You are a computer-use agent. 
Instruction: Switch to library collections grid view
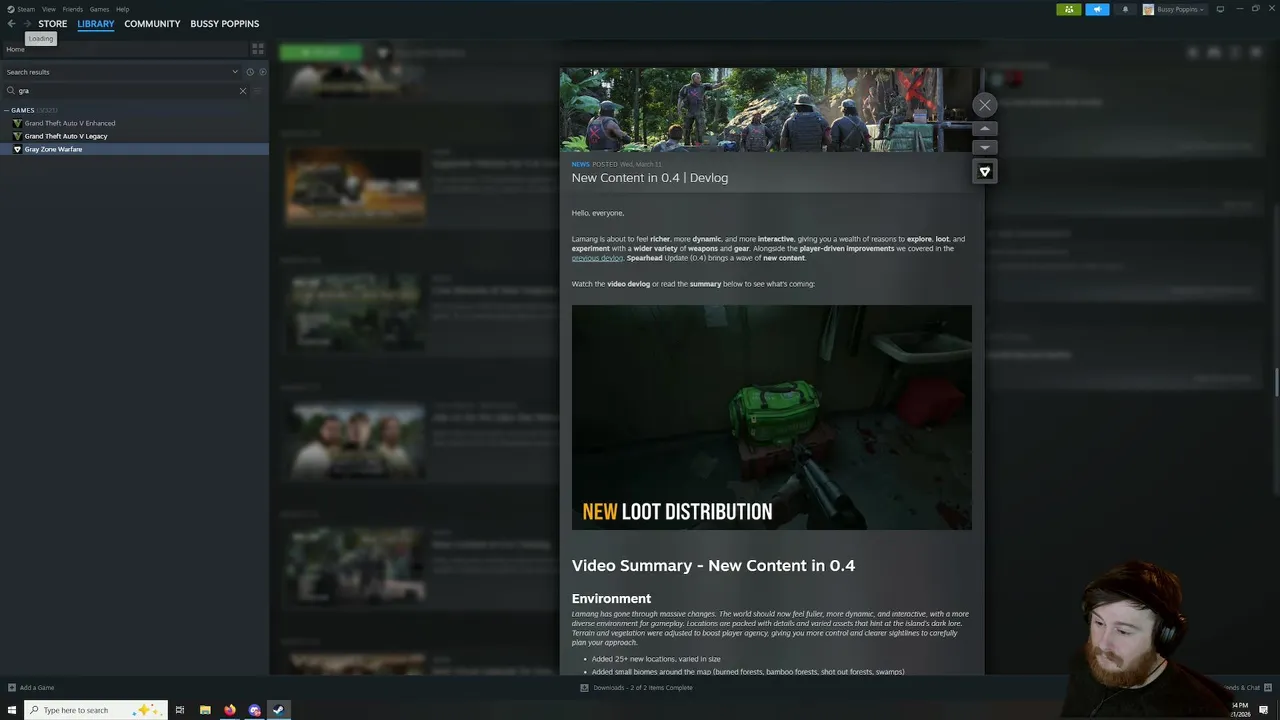(x=258, y=49)
